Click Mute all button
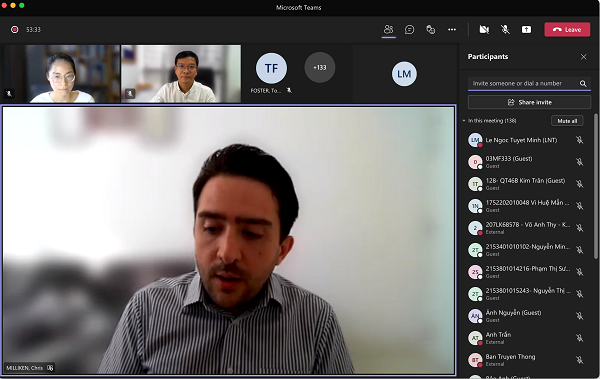 567,121
